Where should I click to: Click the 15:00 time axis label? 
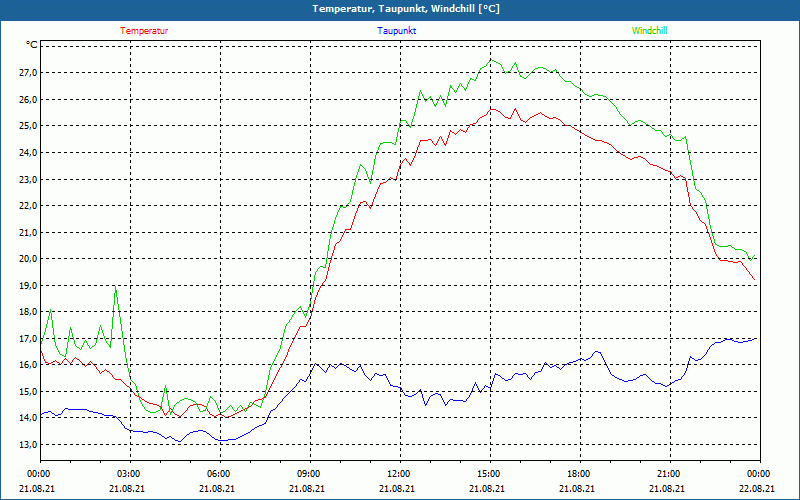(x=490, y=474)
